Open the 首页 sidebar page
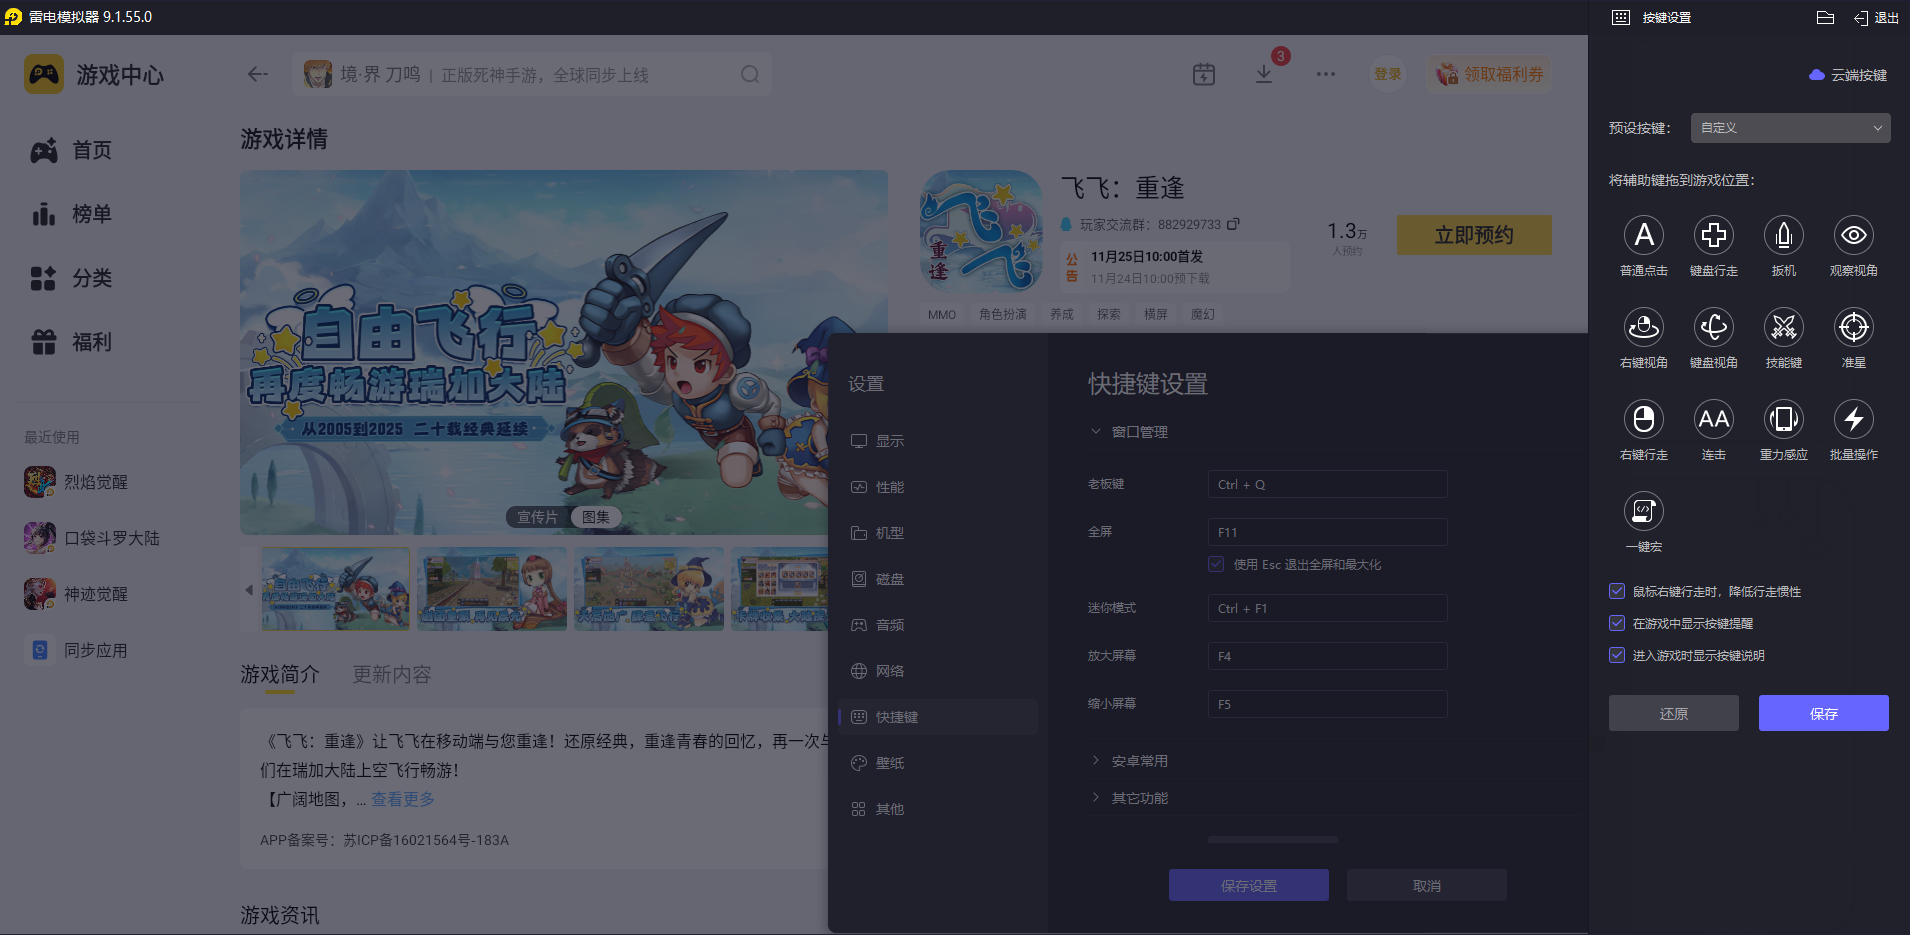 (72, 150)
